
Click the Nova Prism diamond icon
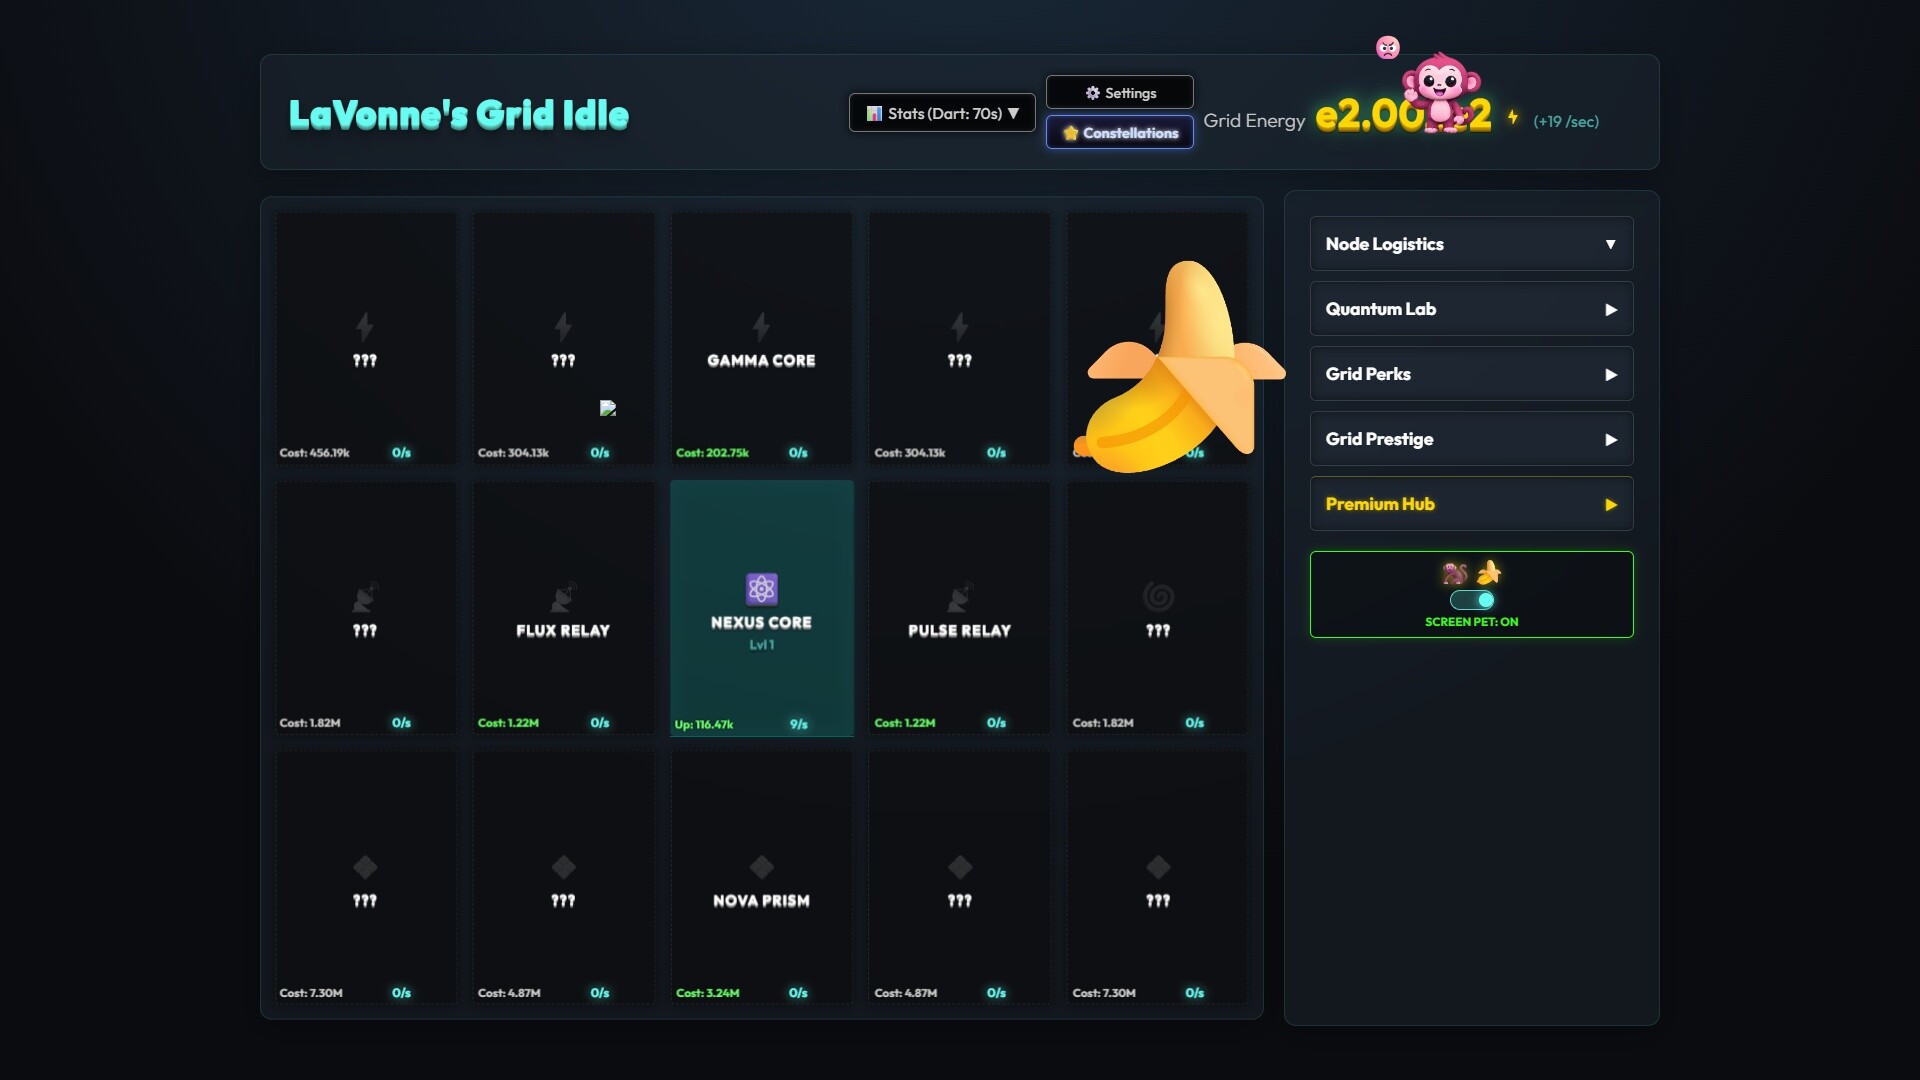(x=761, y=867)
